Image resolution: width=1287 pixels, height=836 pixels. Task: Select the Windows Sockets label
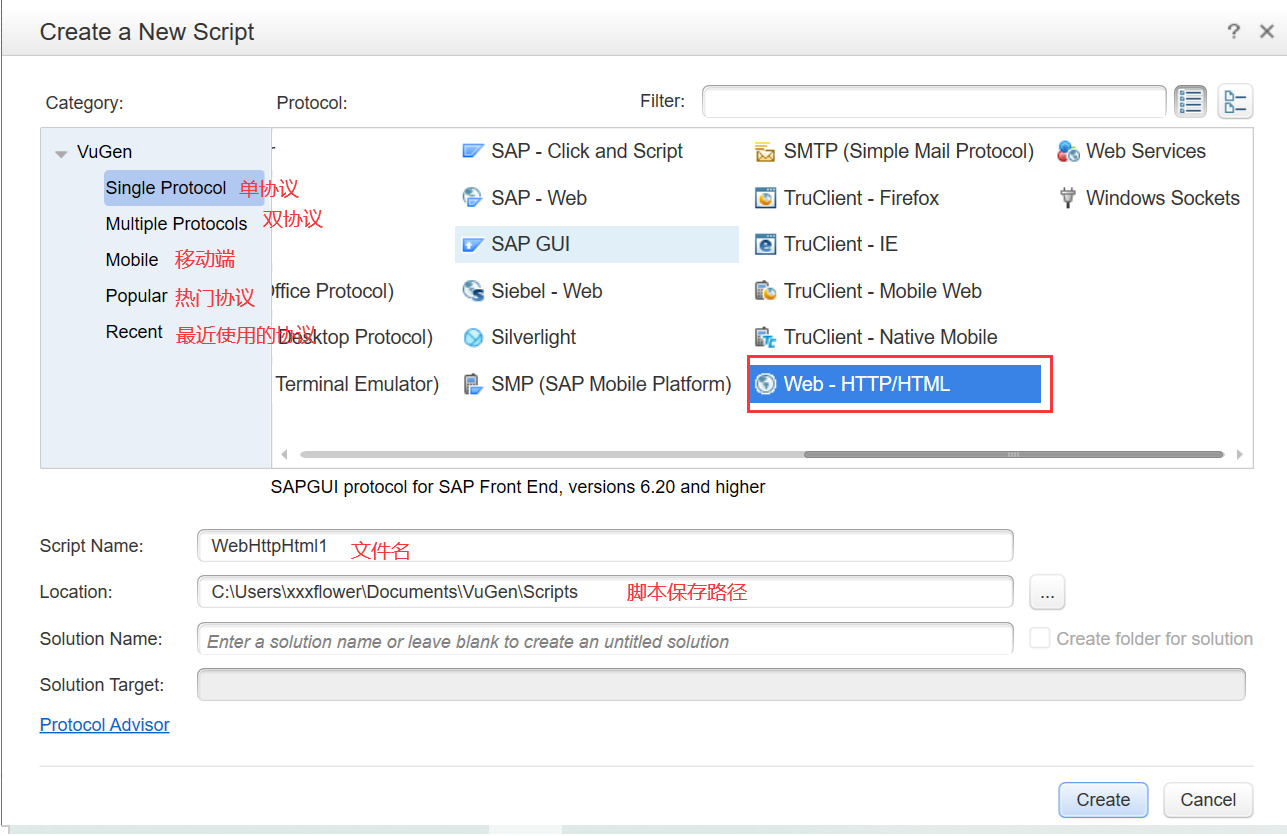[1163, 198]
